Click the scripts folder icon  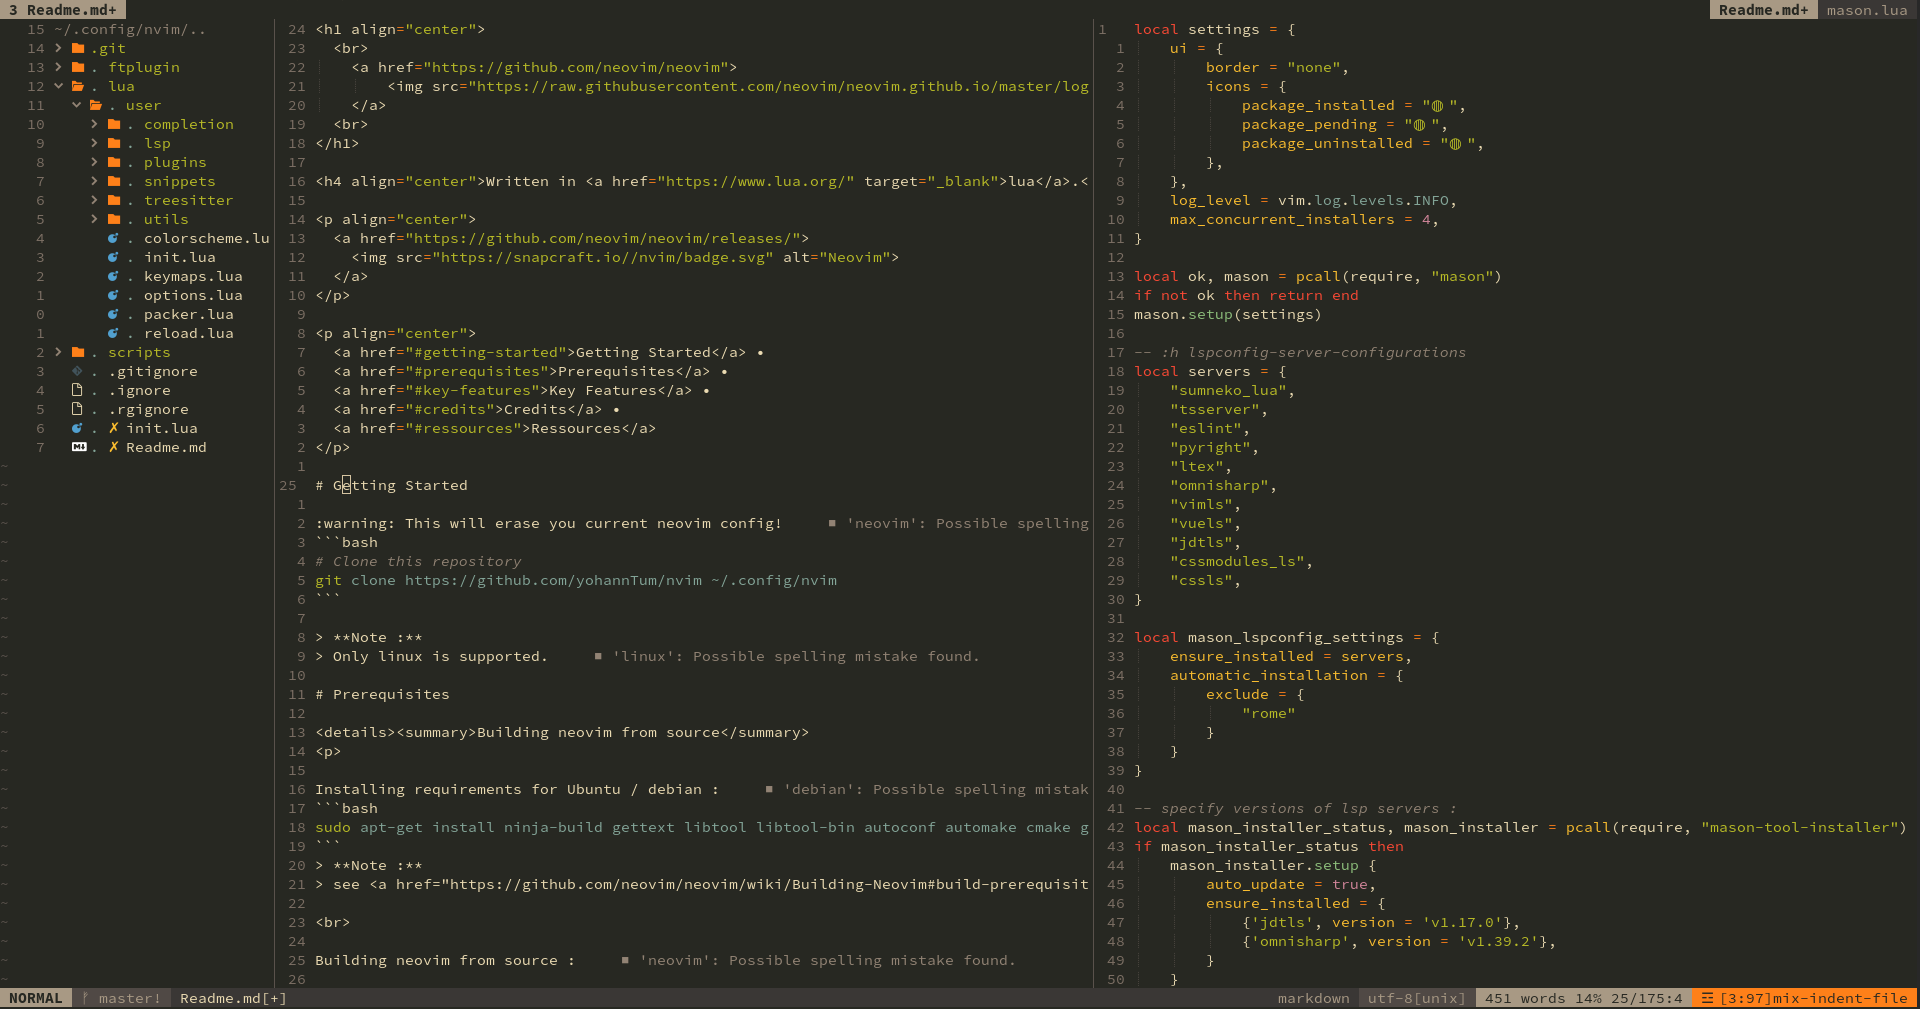click(x=78, y=352)
